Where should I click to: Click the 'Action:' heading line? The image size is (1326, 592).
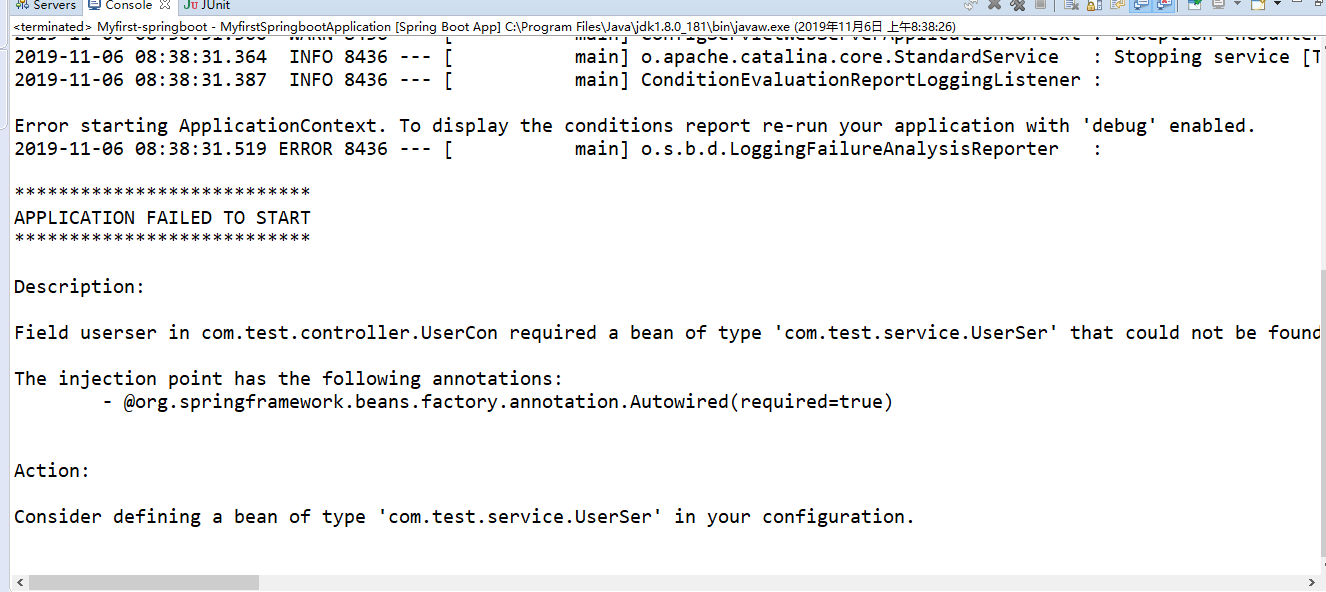tap(52, 470)
